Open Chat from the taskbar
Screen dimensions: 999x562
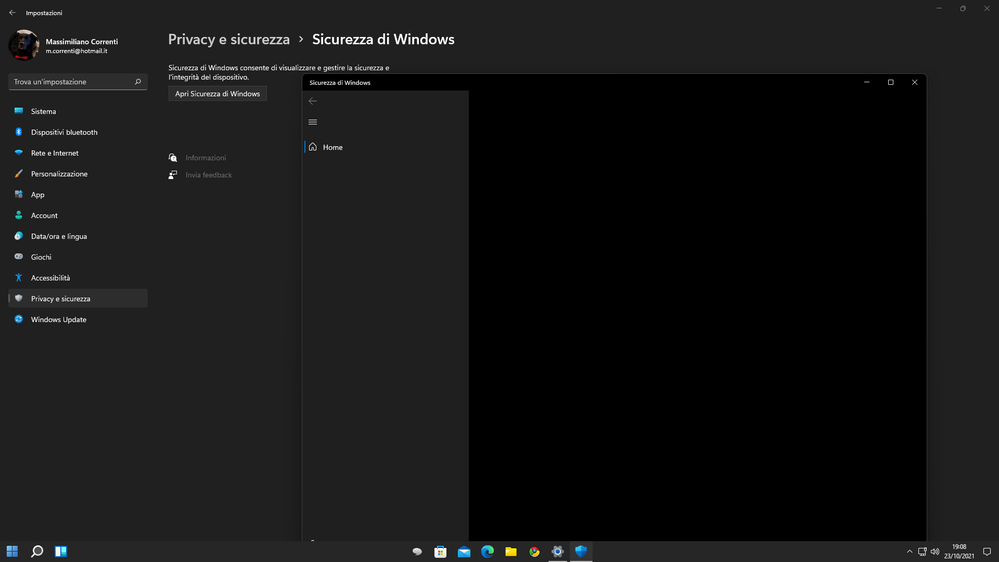(x=417, y=551)
